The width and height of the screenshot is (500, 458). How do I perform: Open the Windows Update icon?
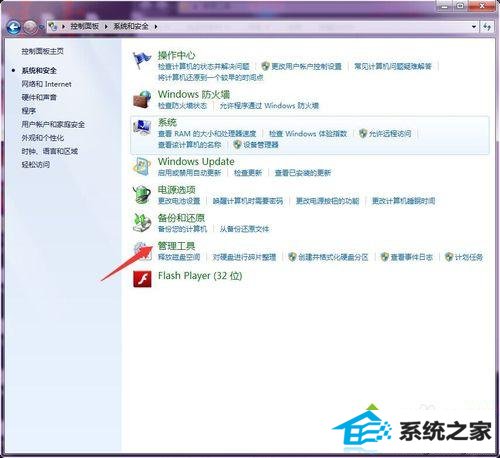(142, 166)
